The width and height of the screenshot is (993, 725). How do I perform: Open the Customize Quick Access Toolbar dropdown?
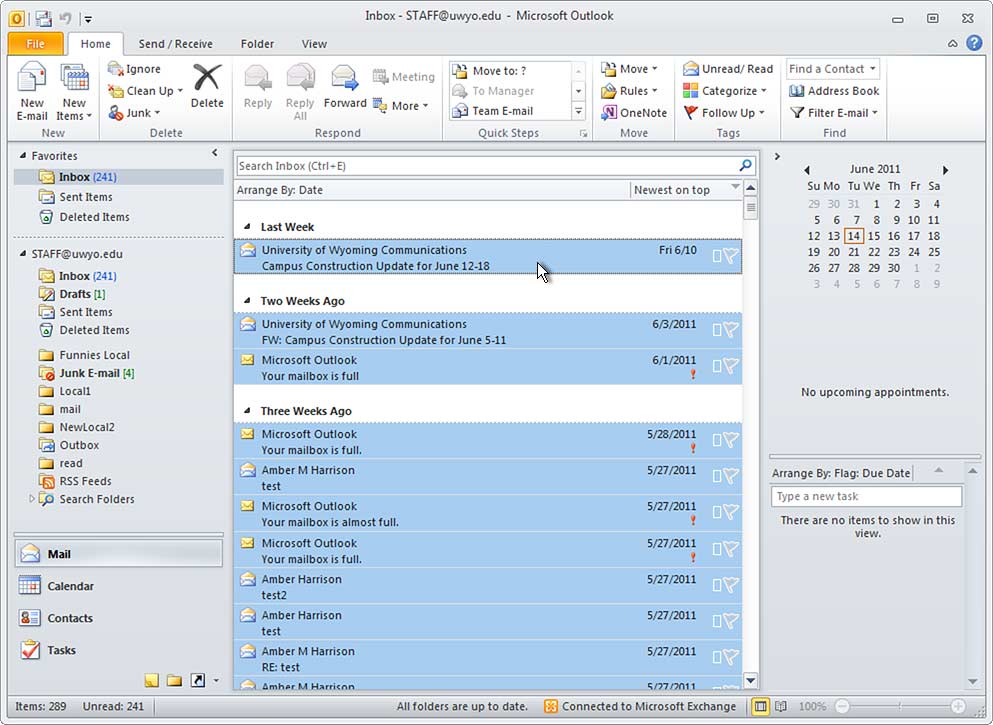[x=88, y=19]
